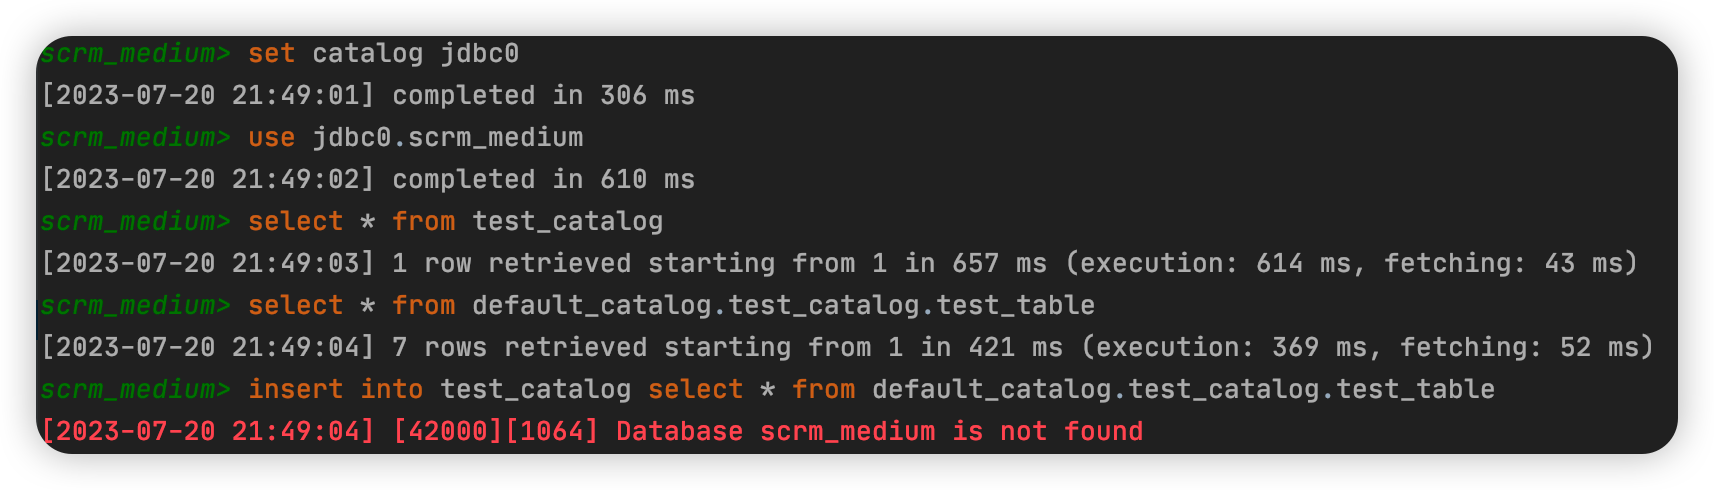Click the '7 rows retrieved' message
The image size is (1714, 490).
[x=519, y=347]
